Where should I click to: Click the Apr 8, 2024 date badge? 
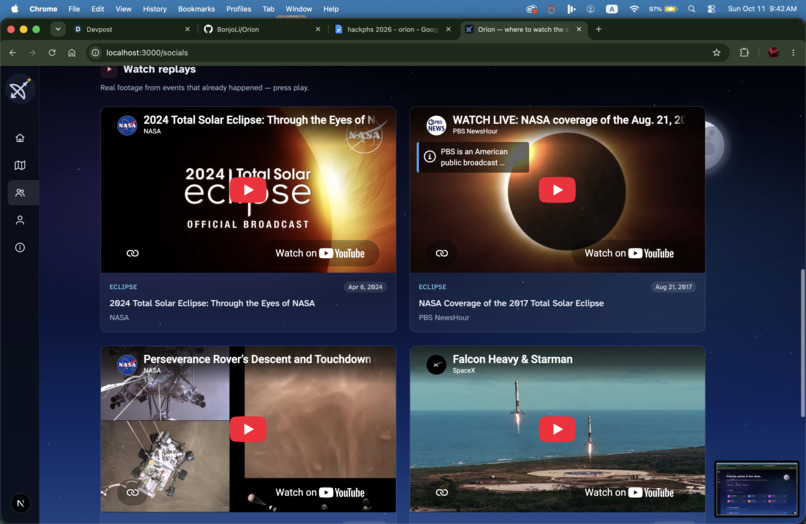pyautogui.click(x=365, y=287)
